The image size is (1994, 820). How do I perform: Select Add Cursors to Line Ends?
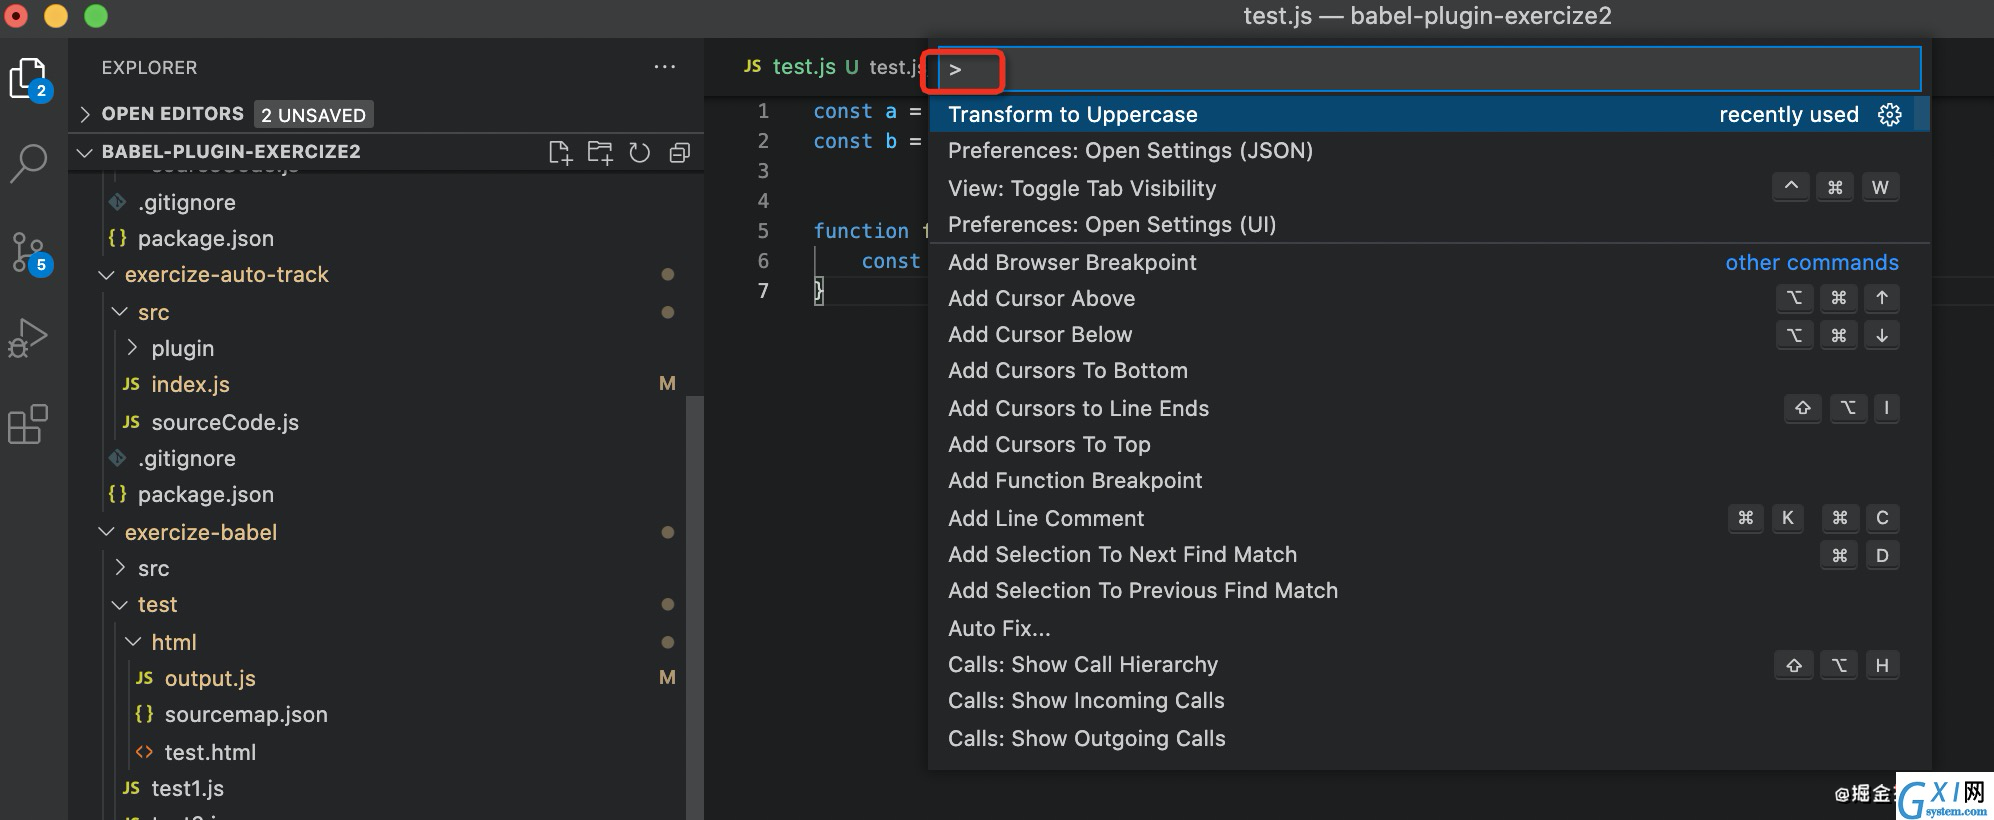tap(1429, 408)
